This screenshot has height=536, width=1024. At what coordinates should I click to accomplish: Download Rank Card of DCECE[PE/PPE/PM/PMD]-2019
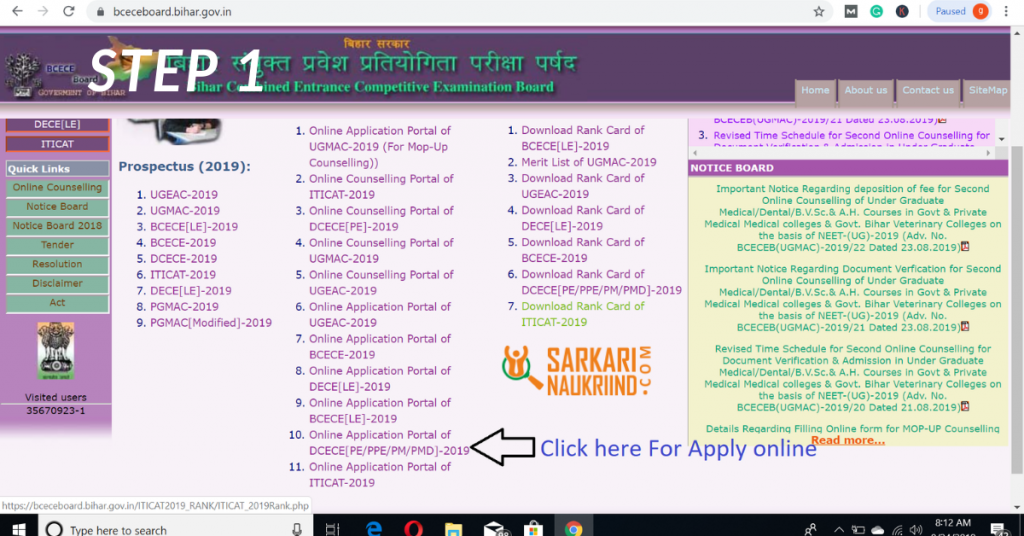(601, 281)
